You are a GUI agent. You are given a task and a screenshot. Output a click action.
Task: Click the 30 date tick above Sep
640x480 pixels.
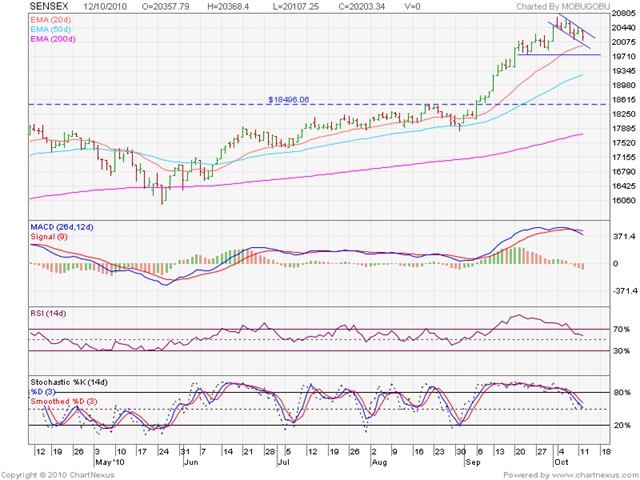click(x=461, y=452)
